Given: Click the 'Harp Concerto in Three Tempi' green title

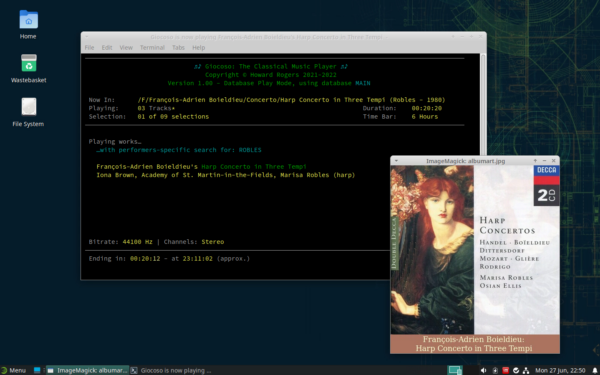Looking at the screenshot, I should pyautogui.click(x=254, y=166).
